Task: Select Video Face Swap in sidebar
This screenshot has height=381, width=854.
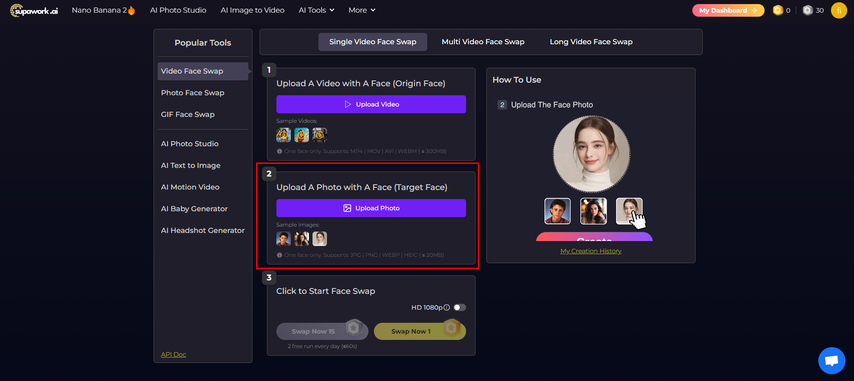Action: pos(203,71)
